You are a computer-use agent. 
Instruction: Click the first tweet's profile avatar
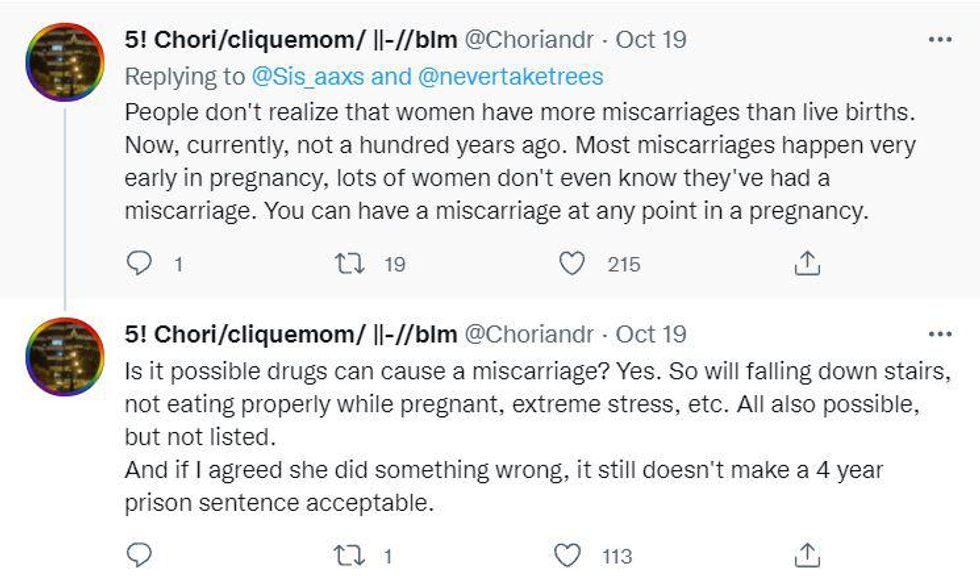65,62
